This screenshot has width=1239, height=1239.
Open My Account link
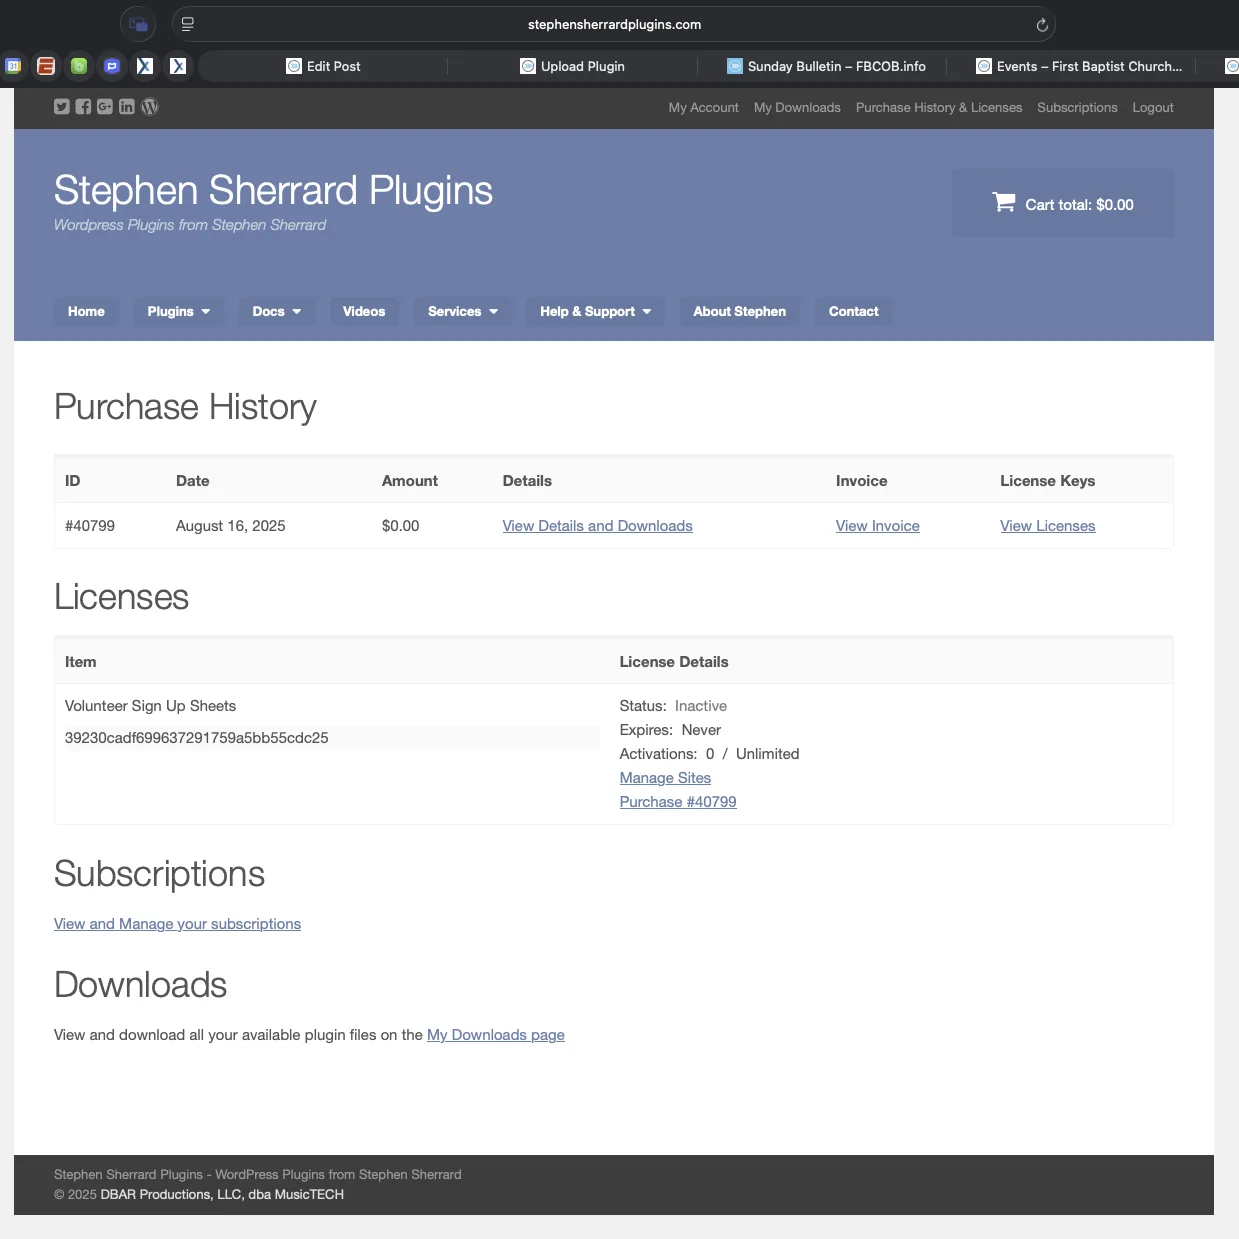coord(704,107)
